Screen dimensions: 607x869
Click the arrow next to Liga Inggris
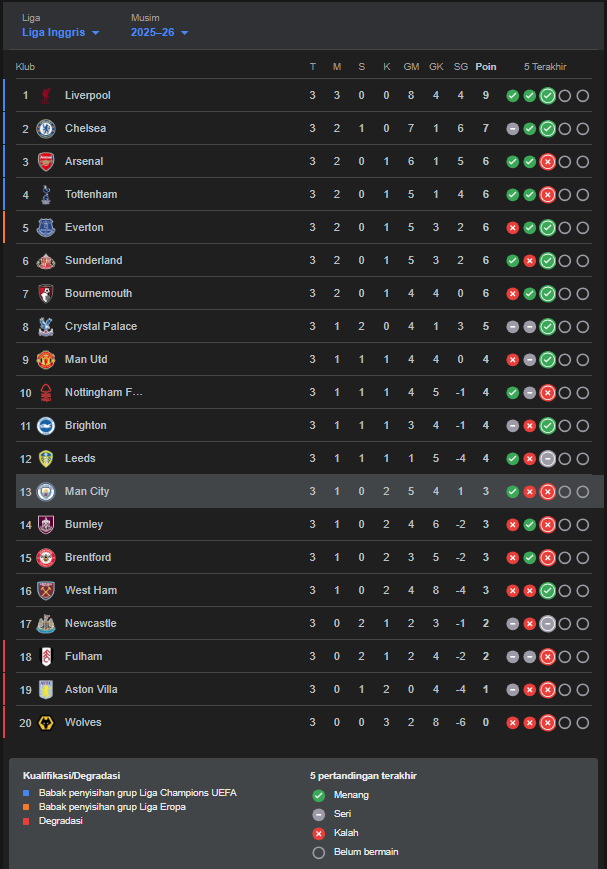click(x=95, y=33)
